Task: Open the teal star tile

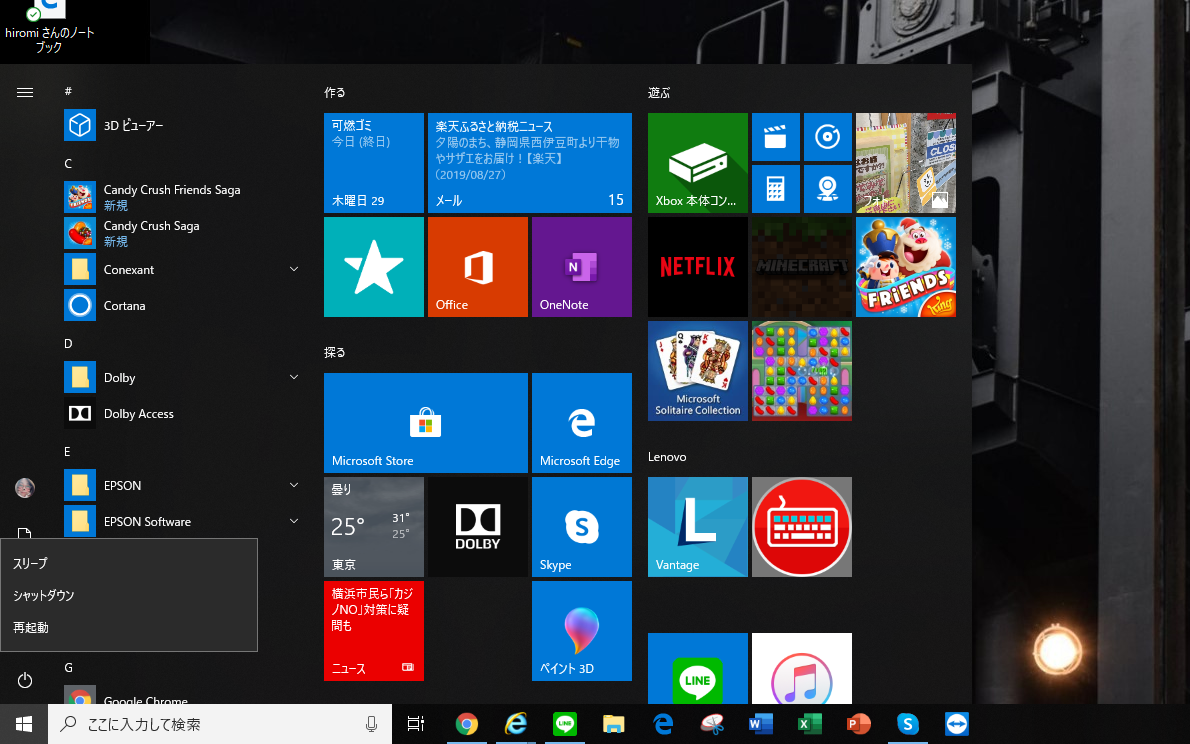Action: pyautogui.click(x=373, y=266)
